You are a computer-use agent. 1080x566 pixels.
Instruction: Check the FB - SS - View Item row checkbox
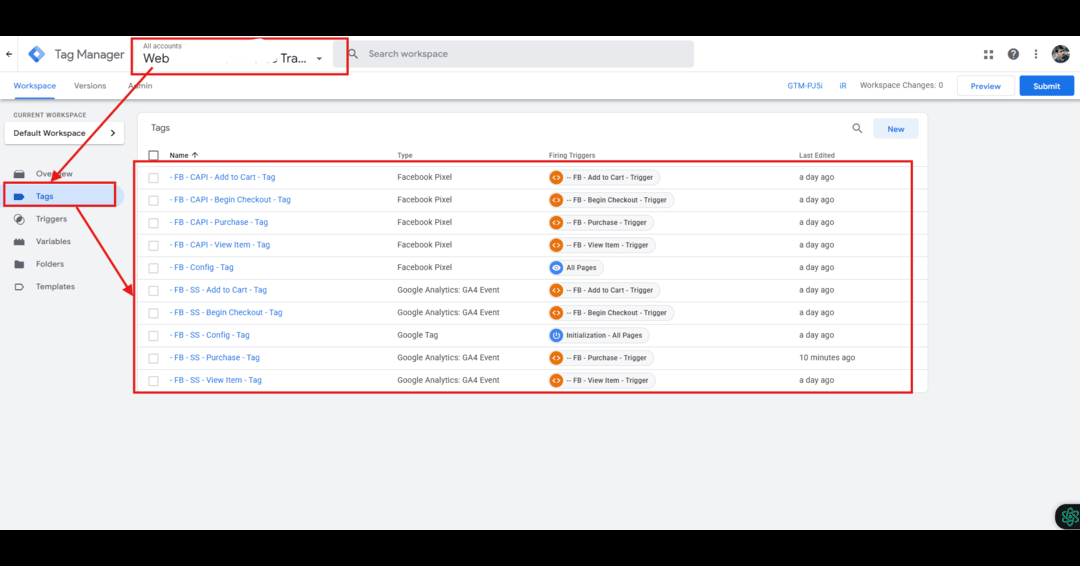click(154, 381)
